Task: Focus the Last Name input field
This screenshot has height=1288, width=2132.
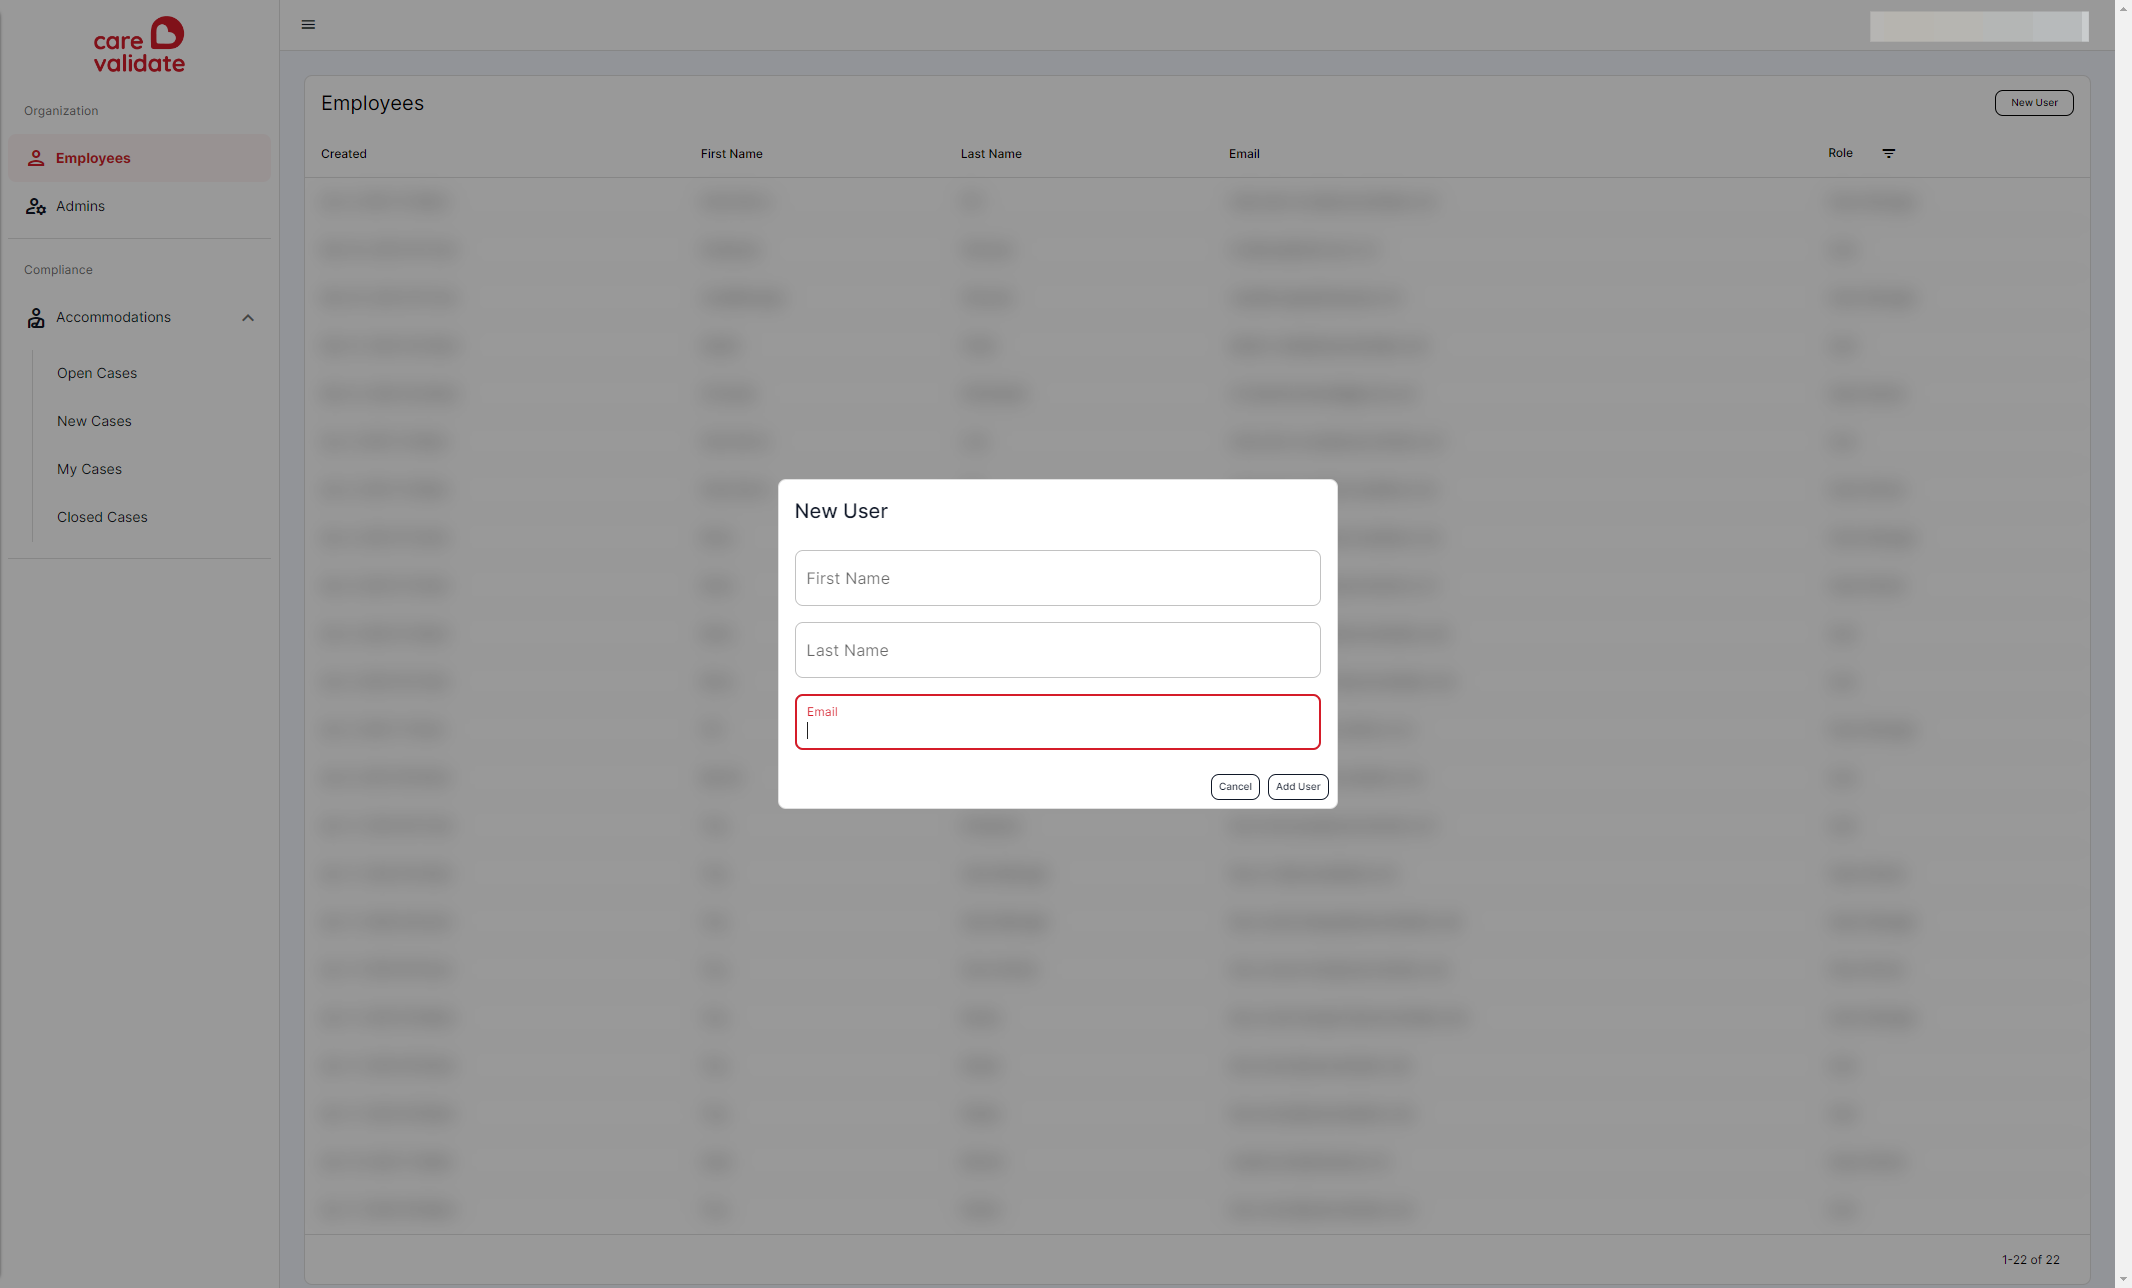Action: click(x=1057, y=650)
